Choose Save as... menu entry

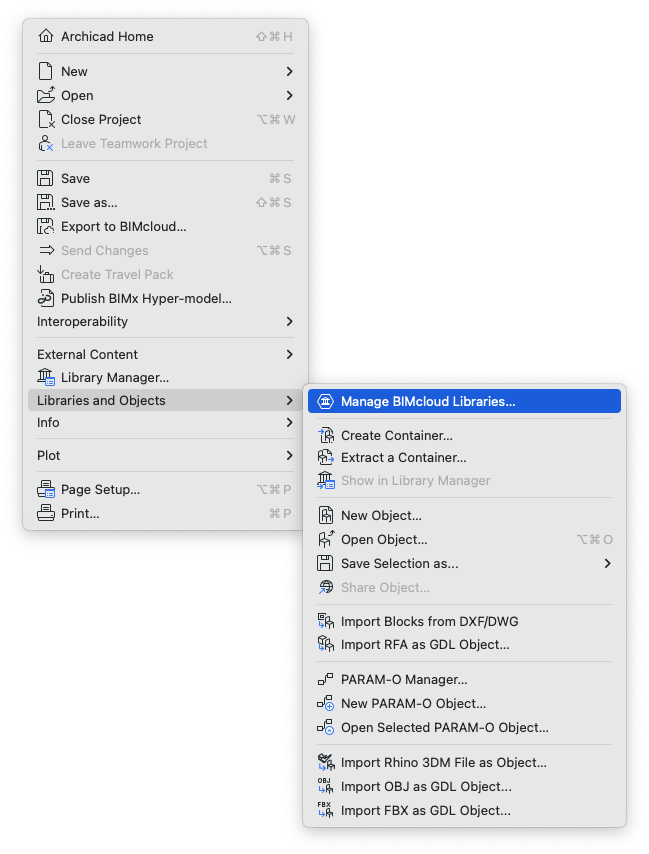pyautogui.click(x=165, y=203)
